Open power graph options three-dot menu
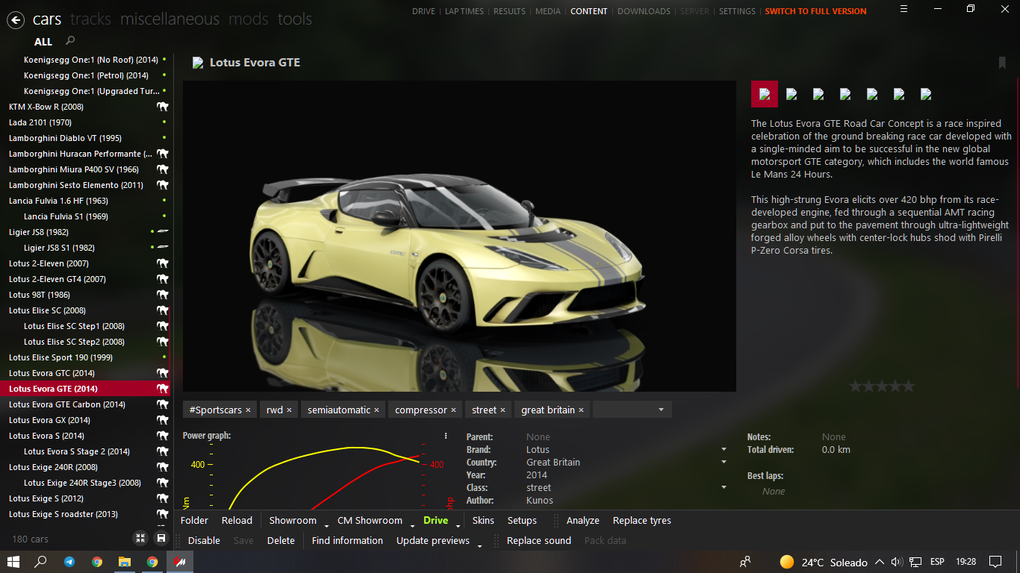 [446, 436]
